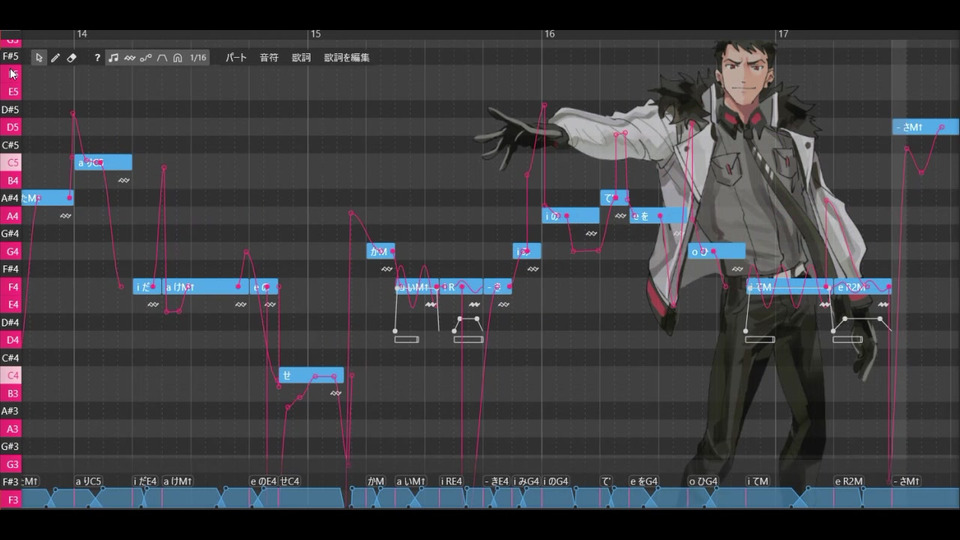The height and width of the screenshot is (540, 960).
Task: Click measure 15 on the timeline ruler
Action: coord(315,34)
